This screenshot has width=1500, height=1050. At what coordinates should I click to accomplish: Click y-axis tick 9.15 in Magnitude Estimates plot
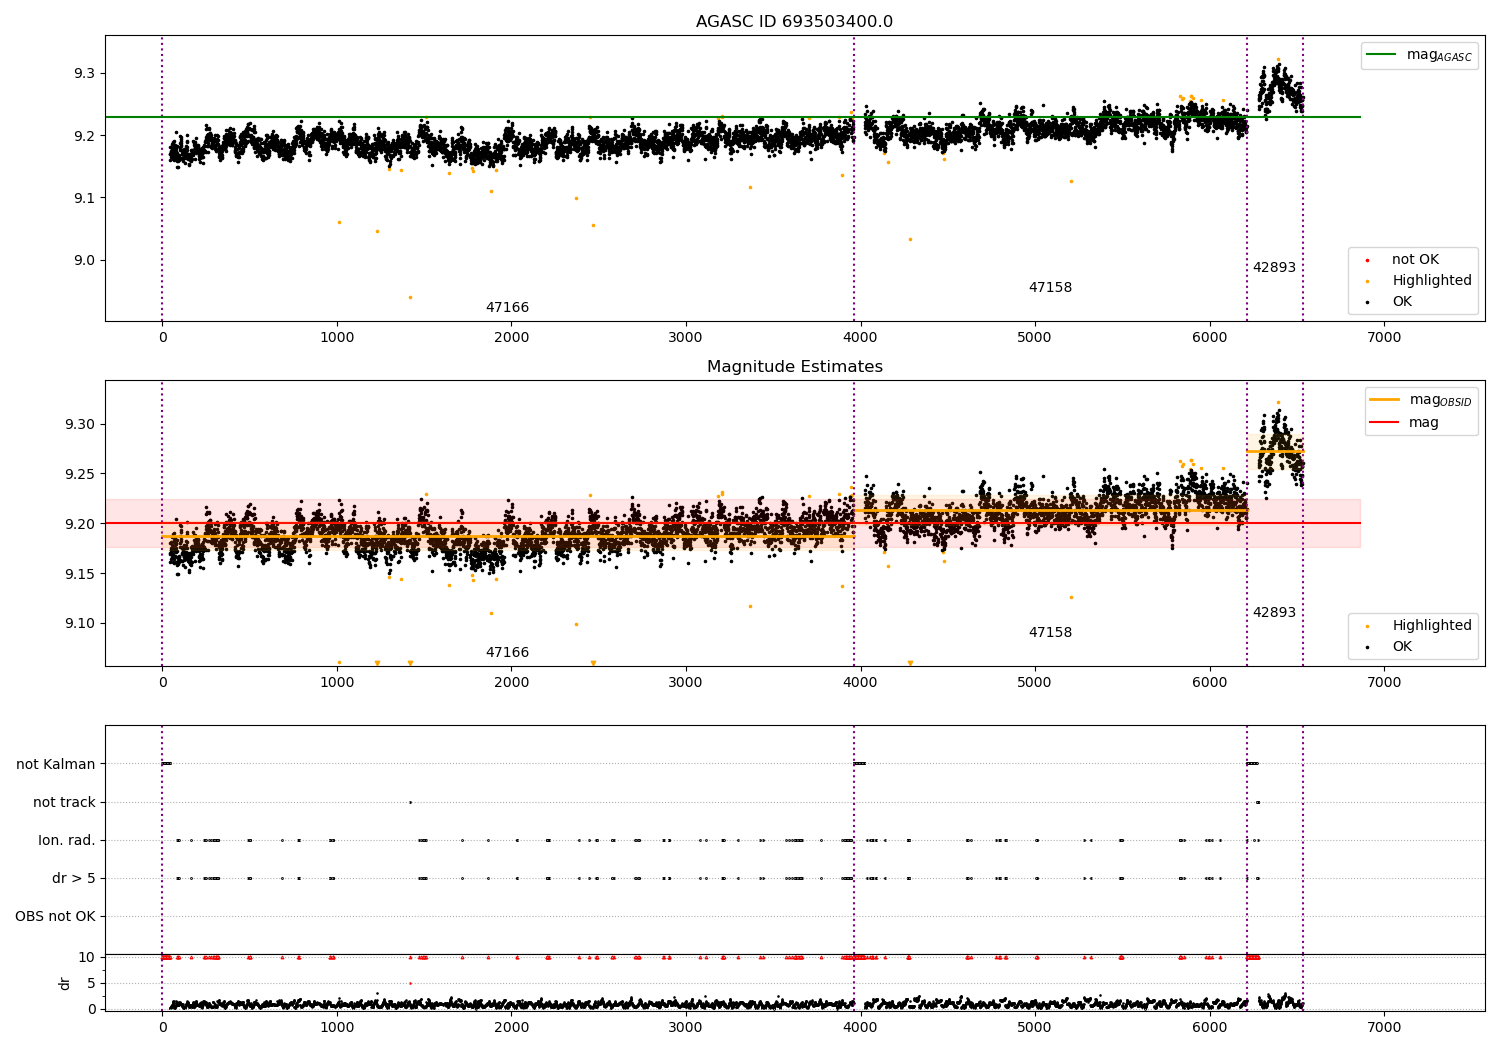coord(80,574)
